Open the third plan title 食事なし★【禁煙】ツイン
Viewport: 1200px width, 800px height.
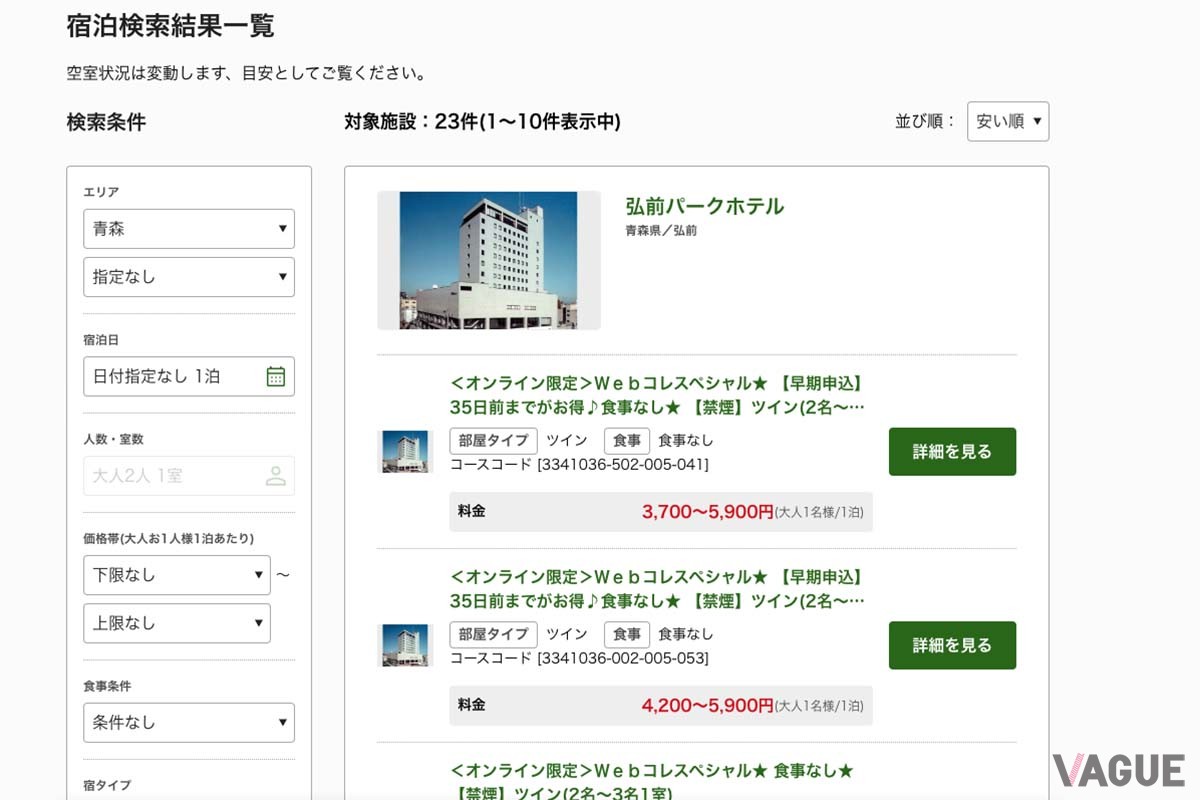652,783
